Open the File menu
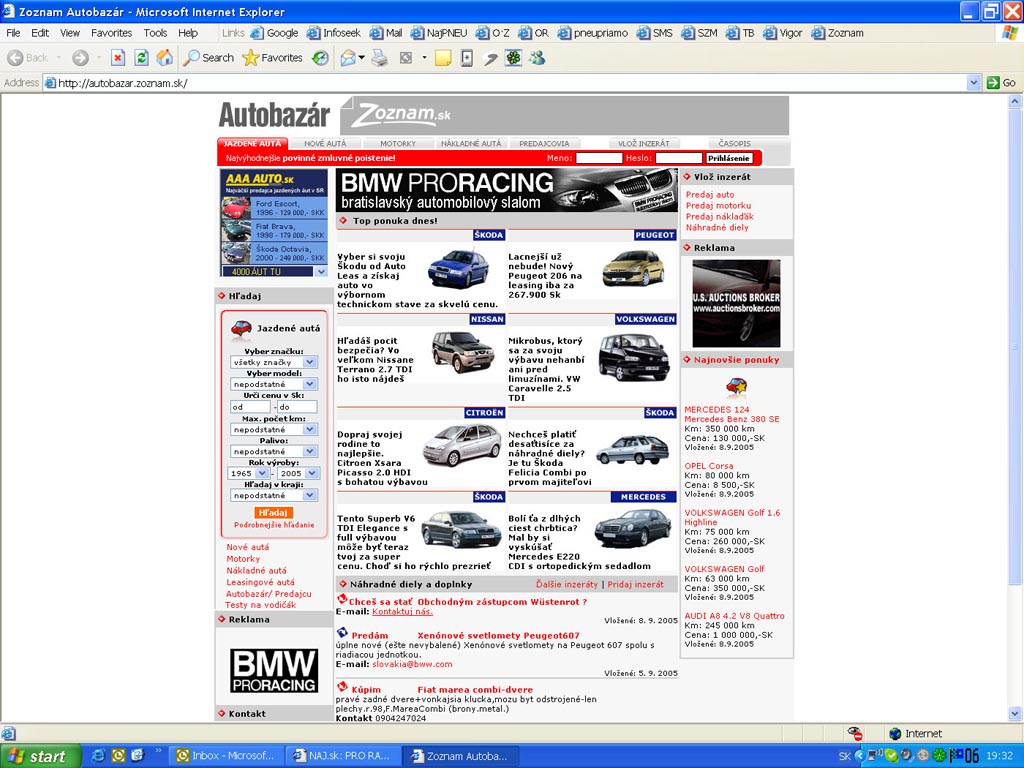 coord(13,33)
